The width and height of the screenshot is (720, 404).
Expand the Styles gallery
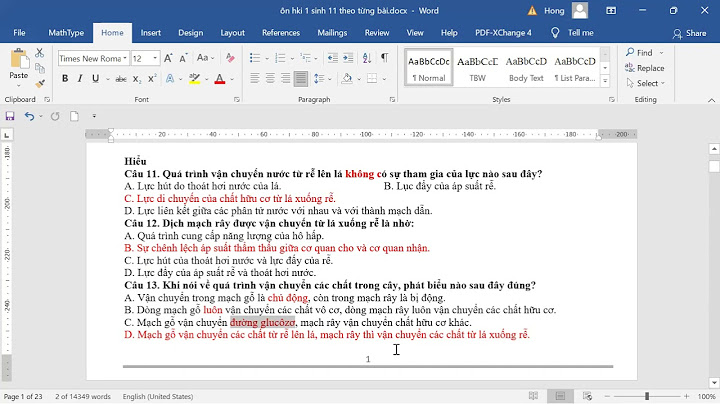click(605, 82)
